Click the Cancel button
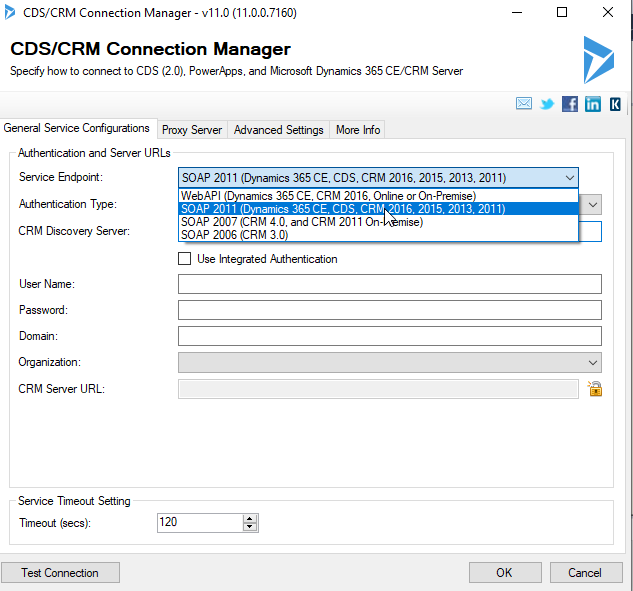Image resolution: width=633 pixels, height=591 pixels. coord(586,572)
